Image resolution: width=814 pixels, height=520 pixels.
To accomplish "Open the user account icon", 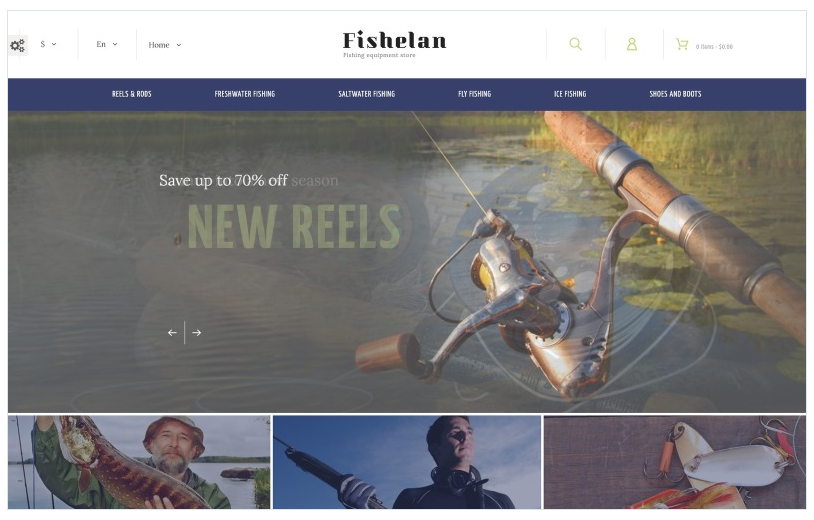I will (632, 44).
